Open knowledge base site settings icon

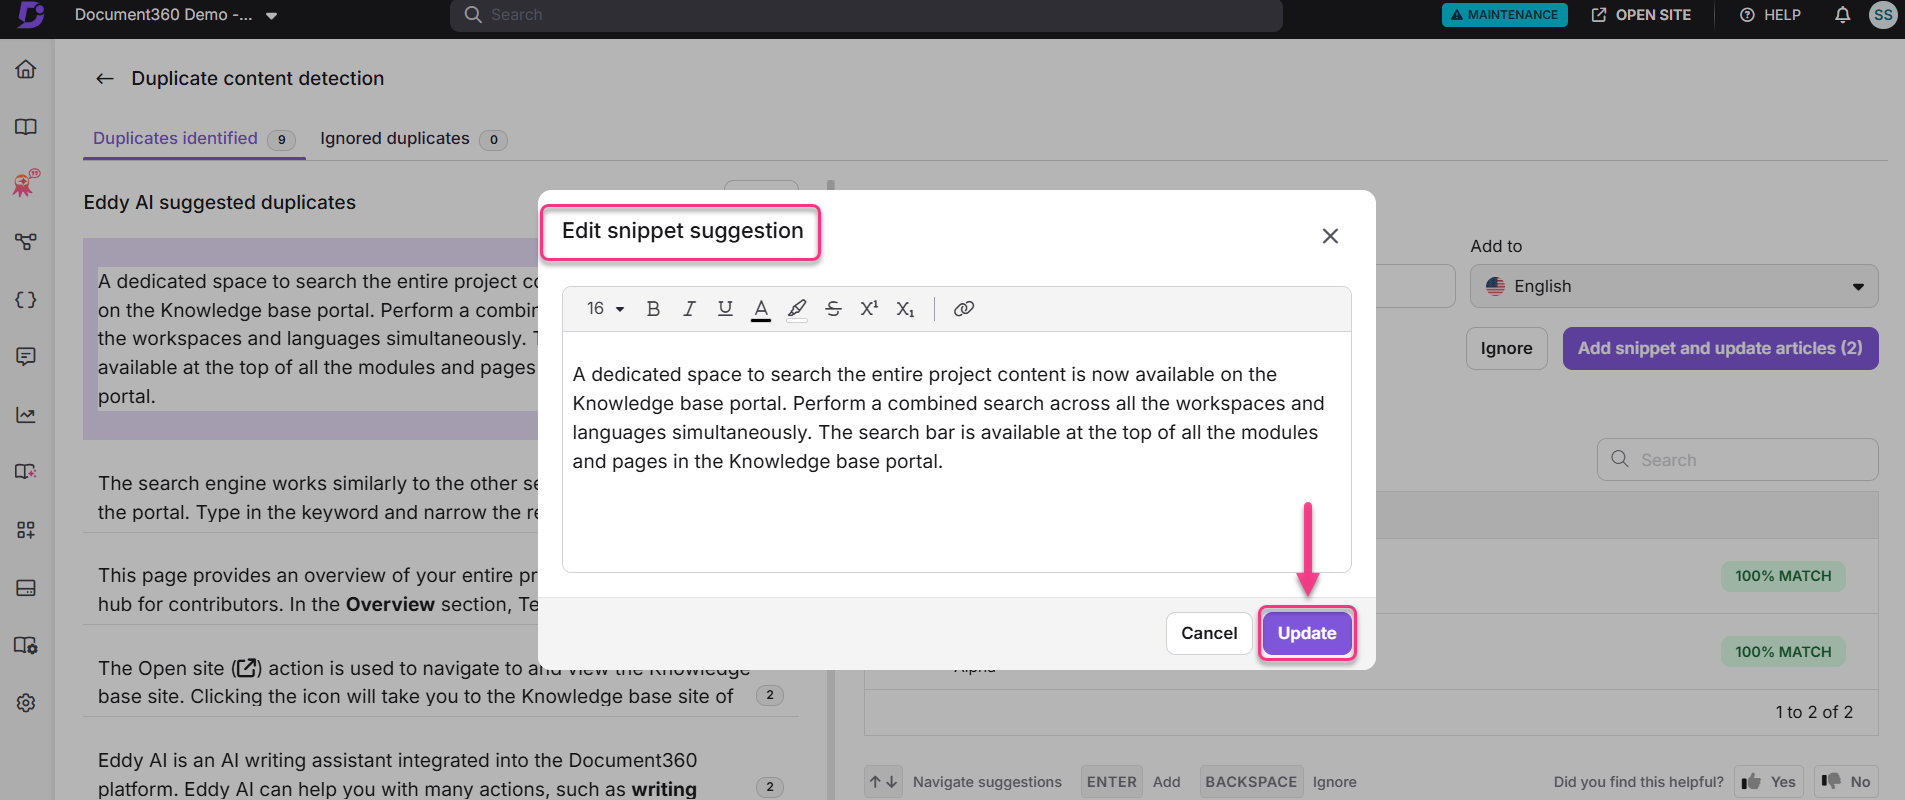[x=26, y=645]
